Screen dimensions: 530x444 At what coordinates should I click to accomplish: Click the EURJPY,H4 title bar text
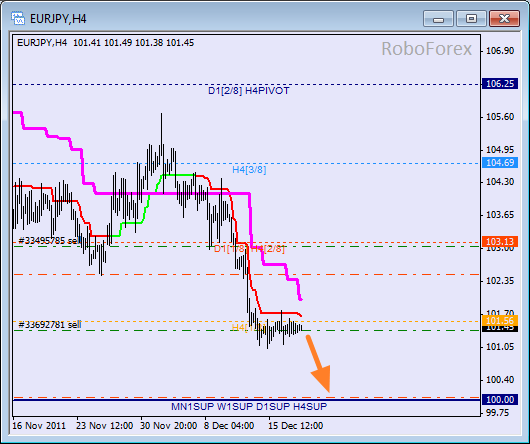coord(58,19)
